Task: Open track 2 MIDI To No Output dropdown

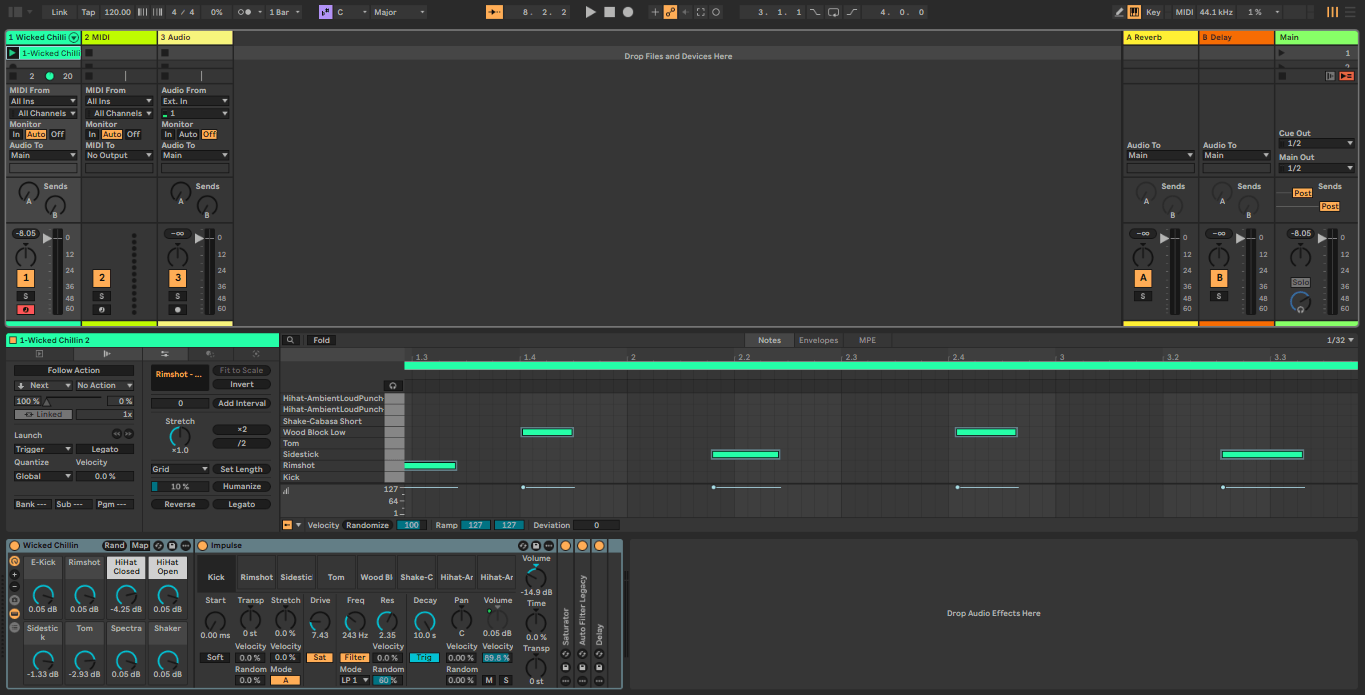Action: [x=119, y=155]
